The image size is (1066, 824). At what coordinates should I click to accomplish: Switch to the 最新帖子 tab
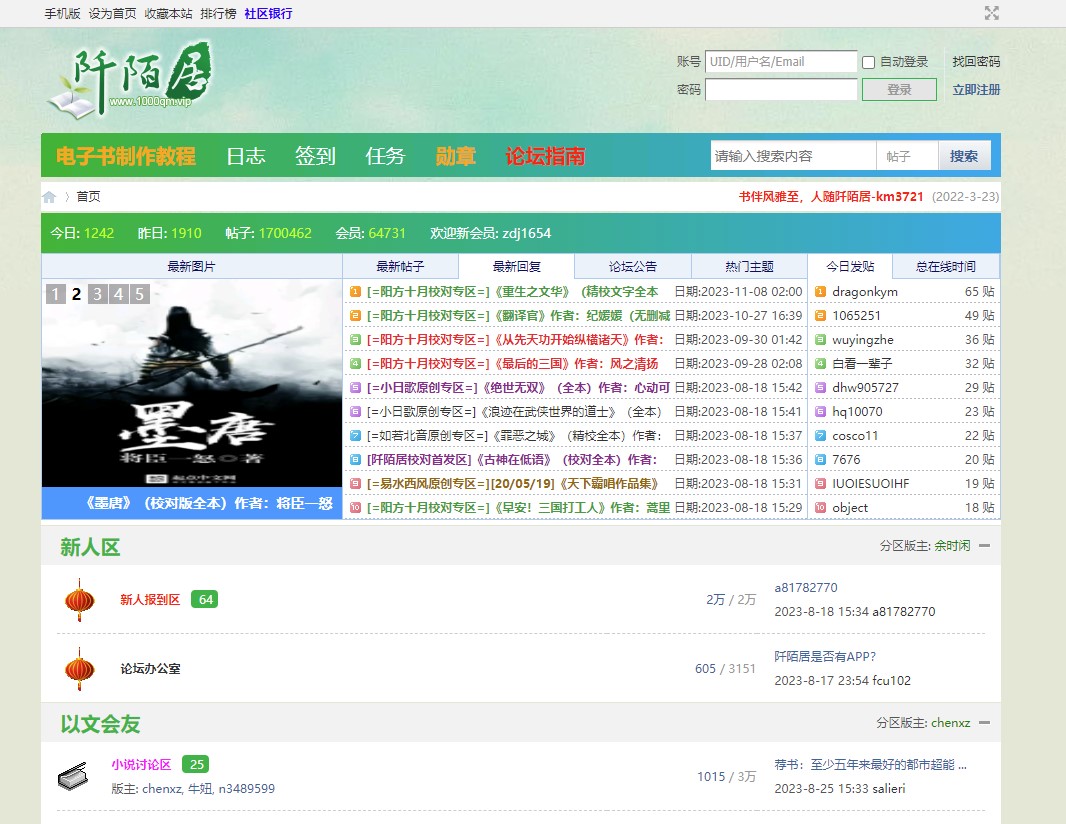point(400,267)
